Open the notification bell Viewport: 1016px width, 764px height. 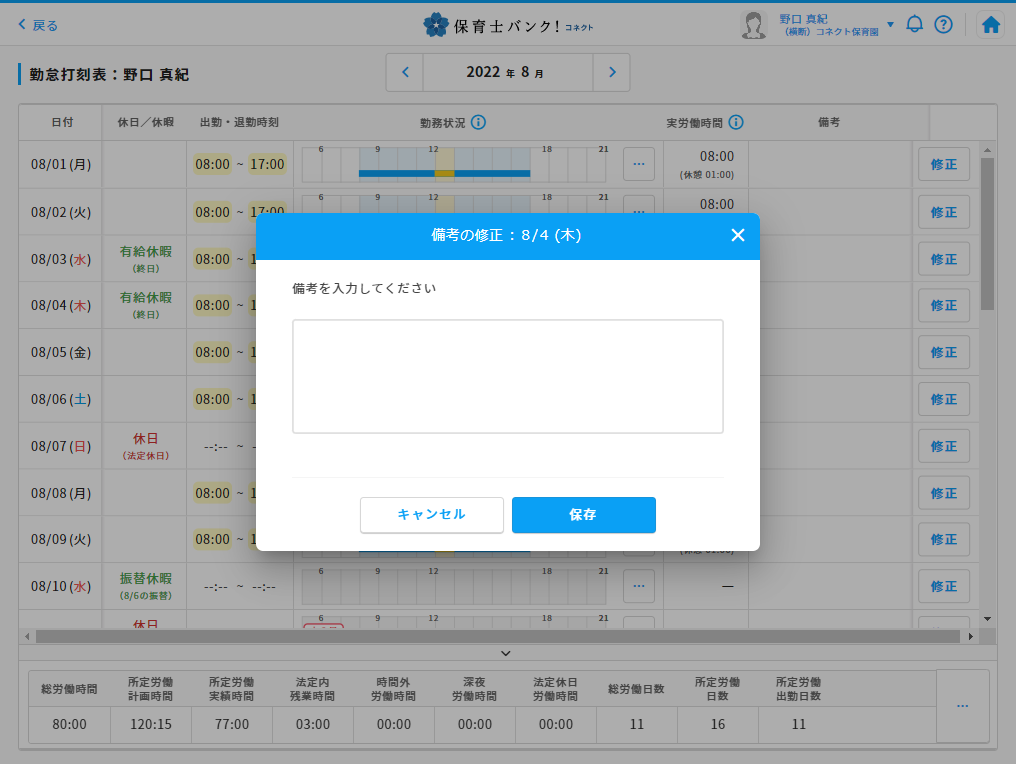point(914,25)
